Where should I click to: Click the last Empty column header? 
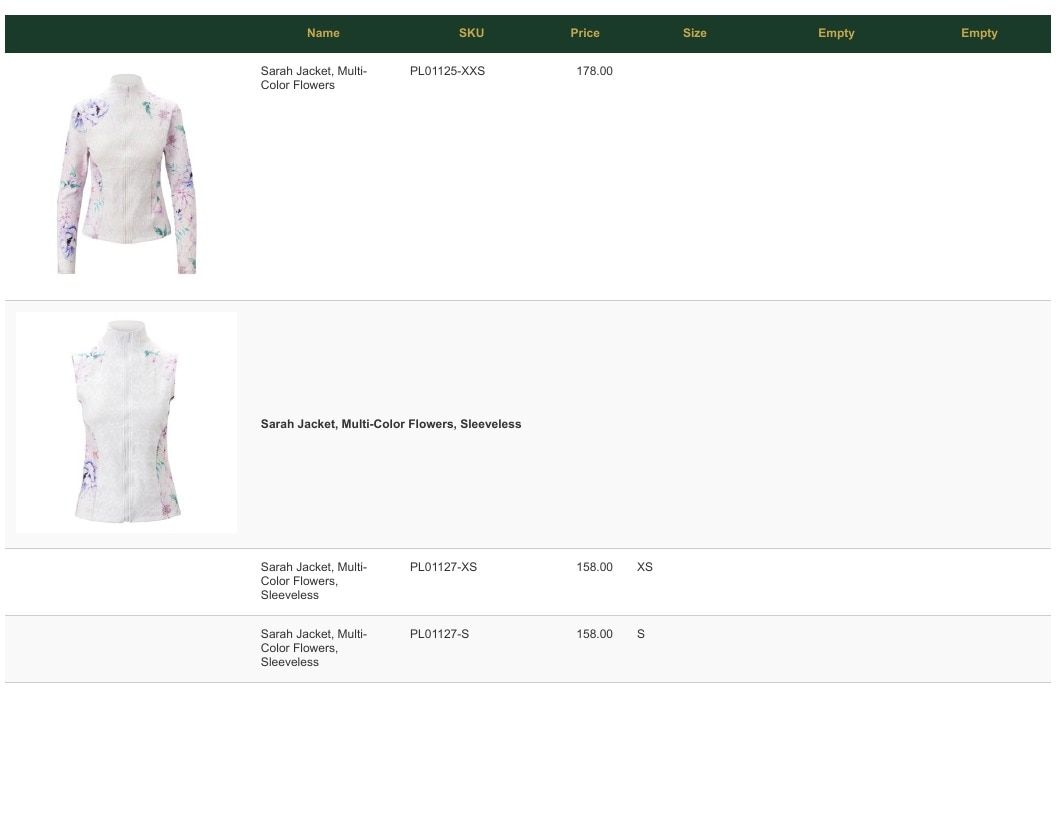pos(979,33)
